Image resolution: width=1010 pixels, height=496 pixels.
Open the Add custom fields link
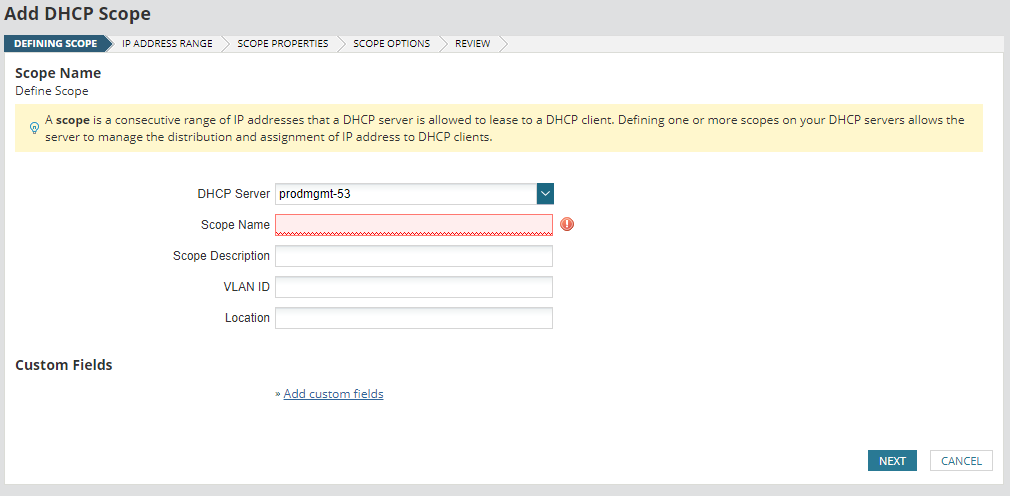(x=333, y=394)
